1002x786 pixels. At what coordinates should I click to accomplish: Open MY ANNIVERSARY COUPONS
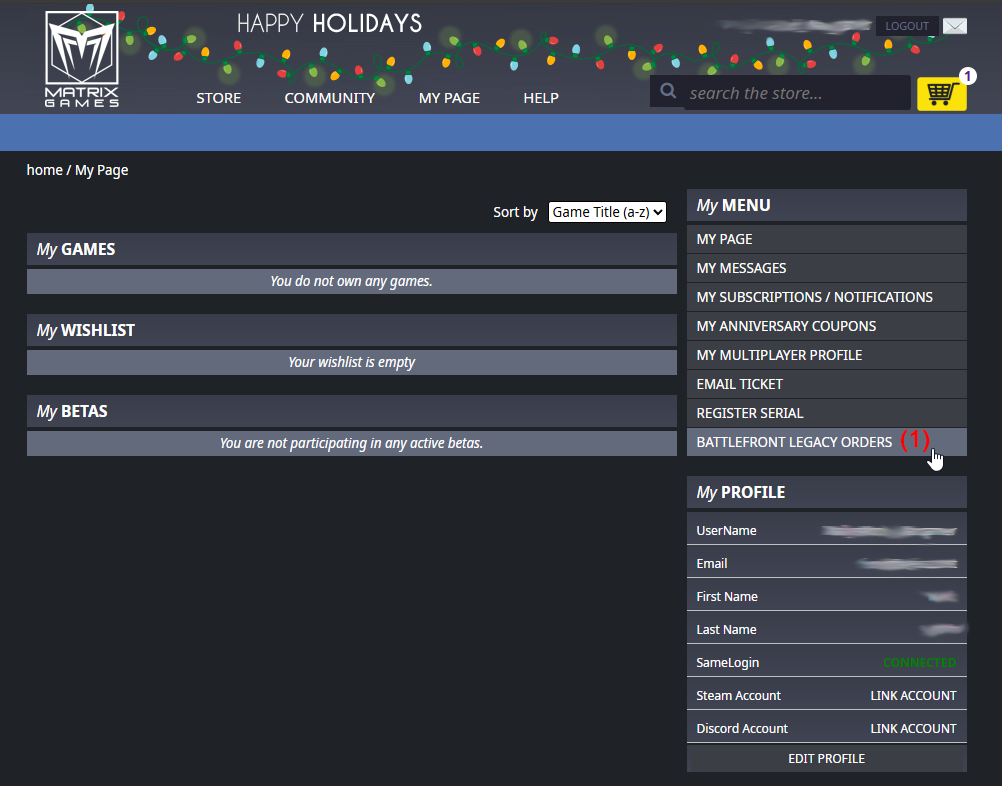826,326
